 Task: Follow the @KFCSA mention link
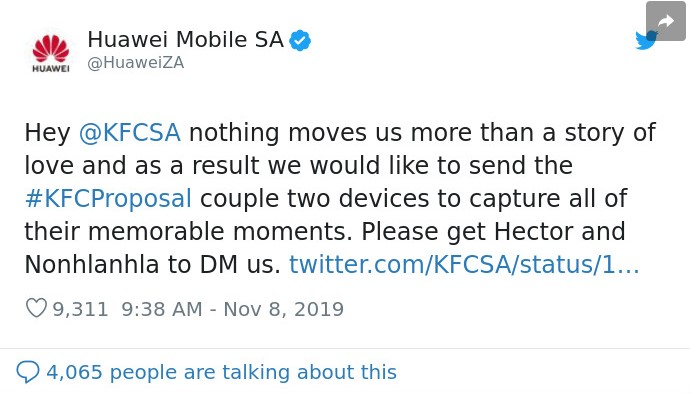coord(130,132)
